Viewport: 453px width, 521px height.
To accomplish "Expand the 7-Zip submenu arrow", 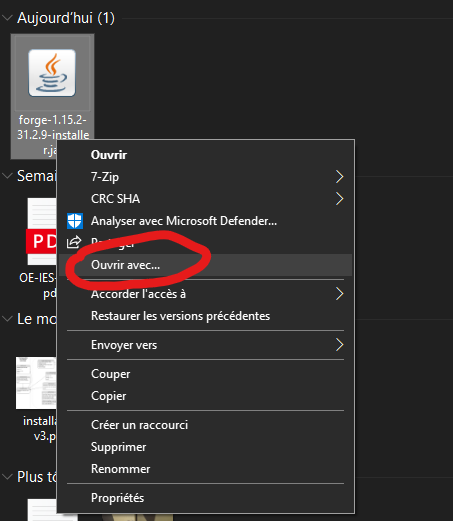I will (x=339, y=177).
